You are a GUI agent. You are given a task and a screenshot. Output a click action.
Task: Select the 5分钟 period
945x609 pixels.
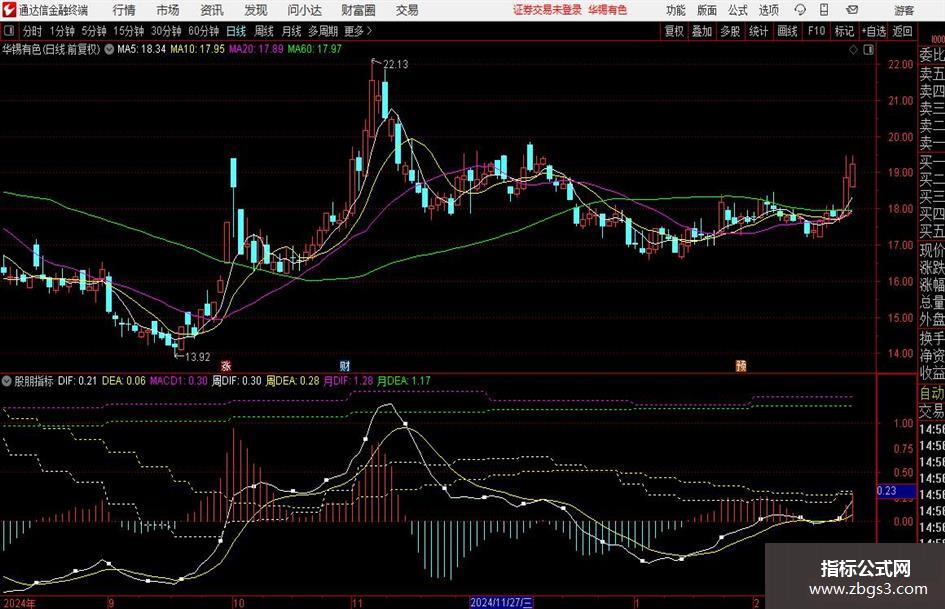[93, 31]
